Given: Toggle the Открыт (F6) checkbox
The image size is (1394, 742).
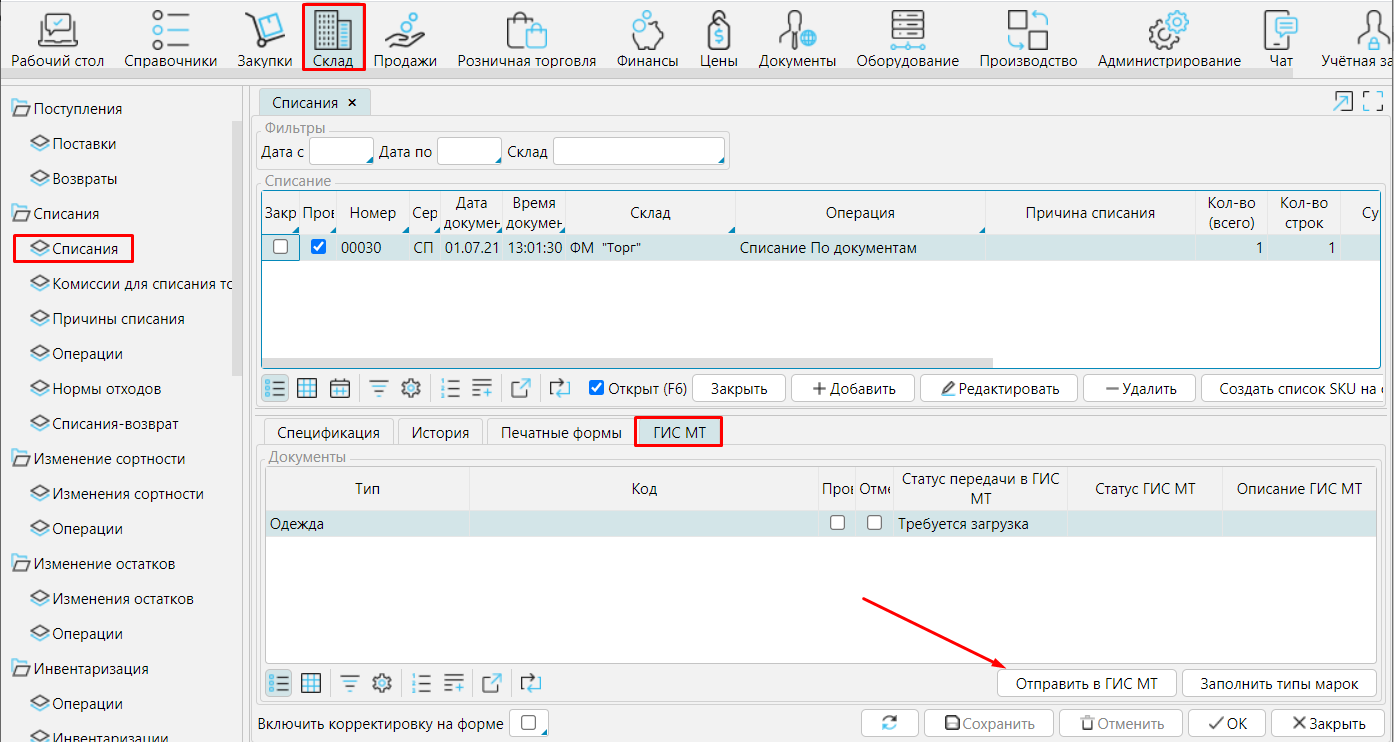Looking at the screenshot, I should [x=597, y=388].
